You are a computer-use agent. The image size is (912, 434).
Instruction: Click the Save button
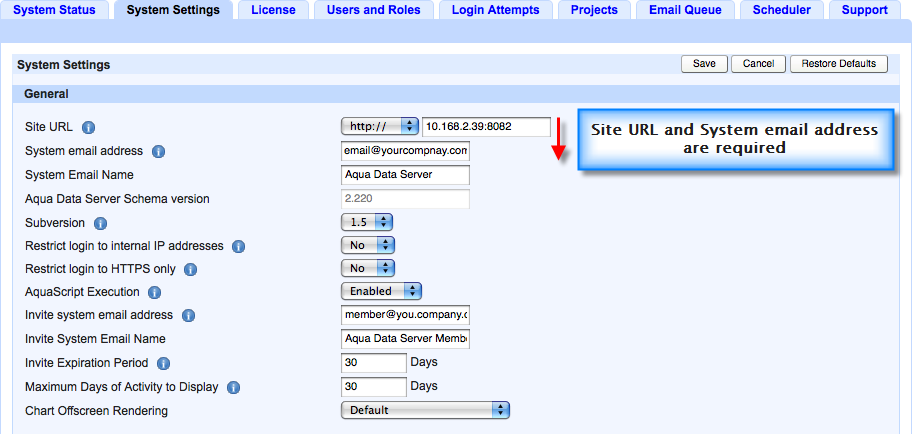click(704, 64)
